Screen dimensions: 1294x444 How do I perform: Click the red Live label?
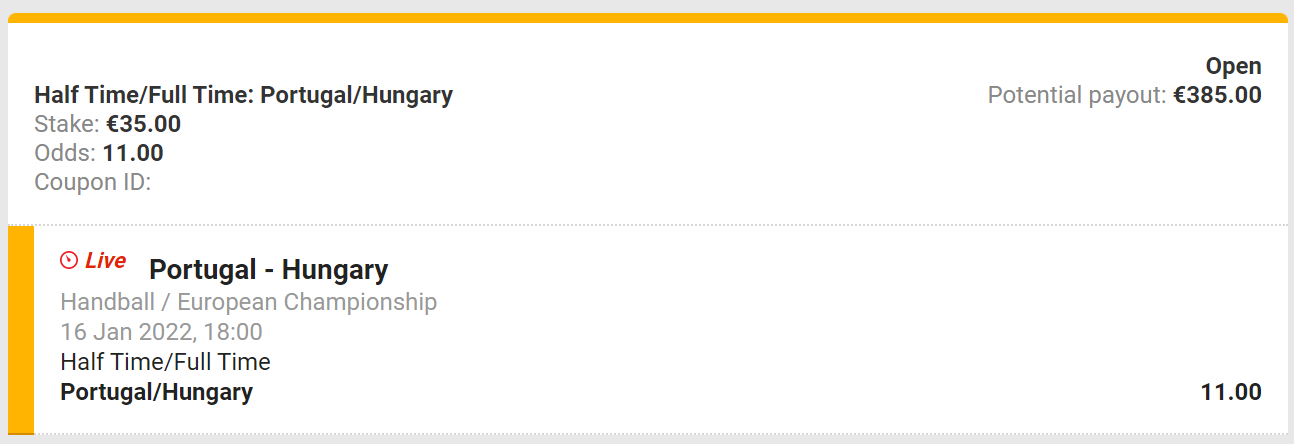click(105, 261)
